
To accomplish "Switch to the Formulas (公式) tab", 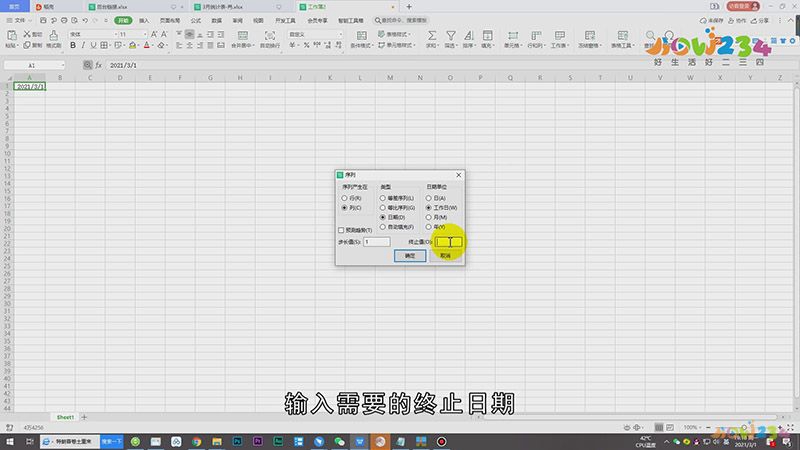I will (195, 20).
